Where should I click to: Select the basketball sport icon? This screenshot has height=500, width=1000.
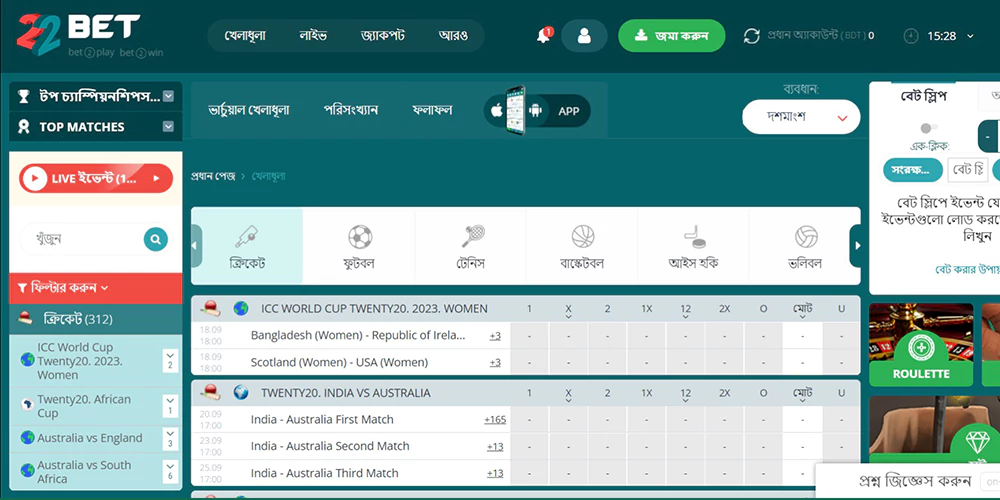pos(583,237)
